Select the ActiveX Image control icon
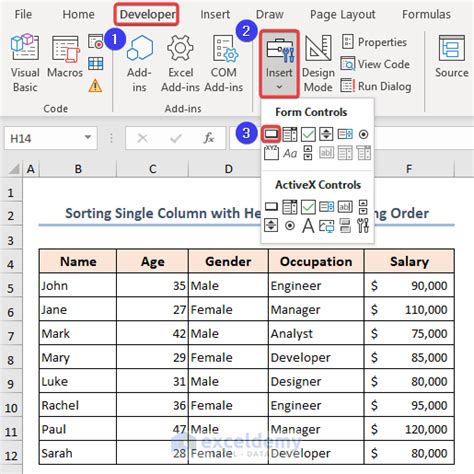Screen dimensions: 474x474 (x=327, y=226)
